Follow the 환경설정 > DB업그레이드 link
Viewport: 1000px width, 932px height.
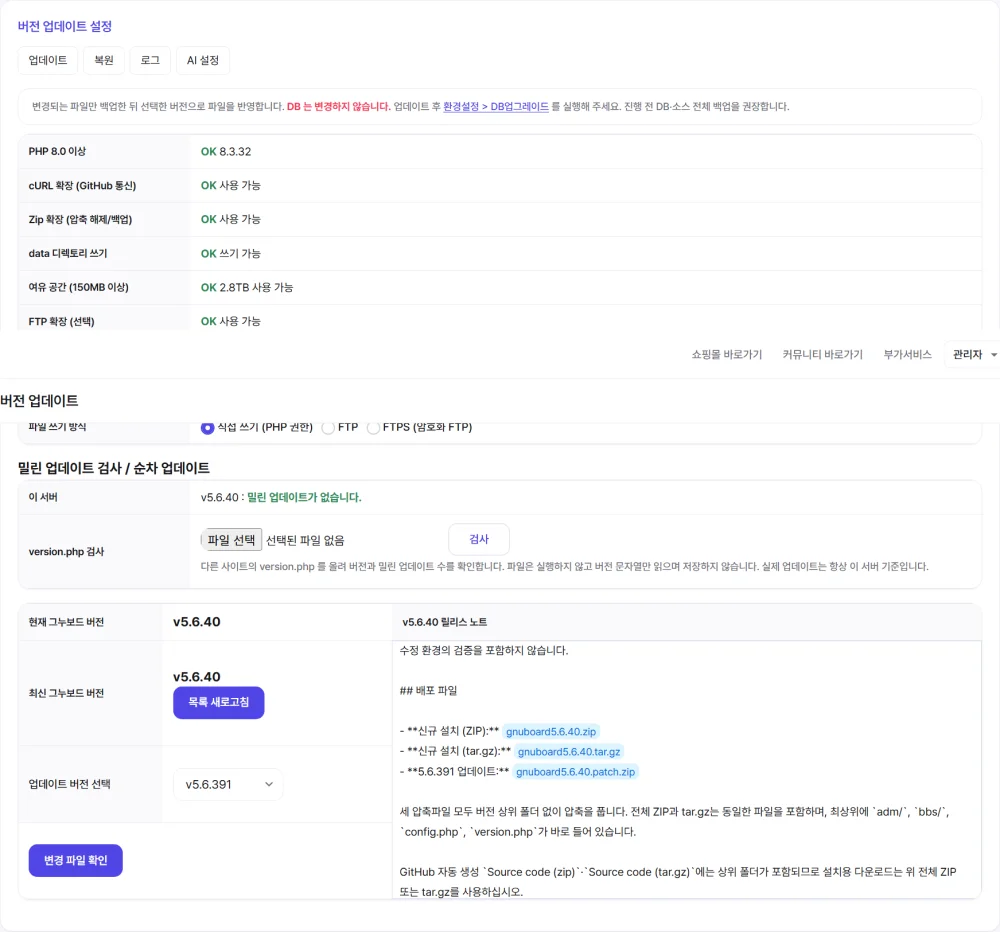pos(496,107)
